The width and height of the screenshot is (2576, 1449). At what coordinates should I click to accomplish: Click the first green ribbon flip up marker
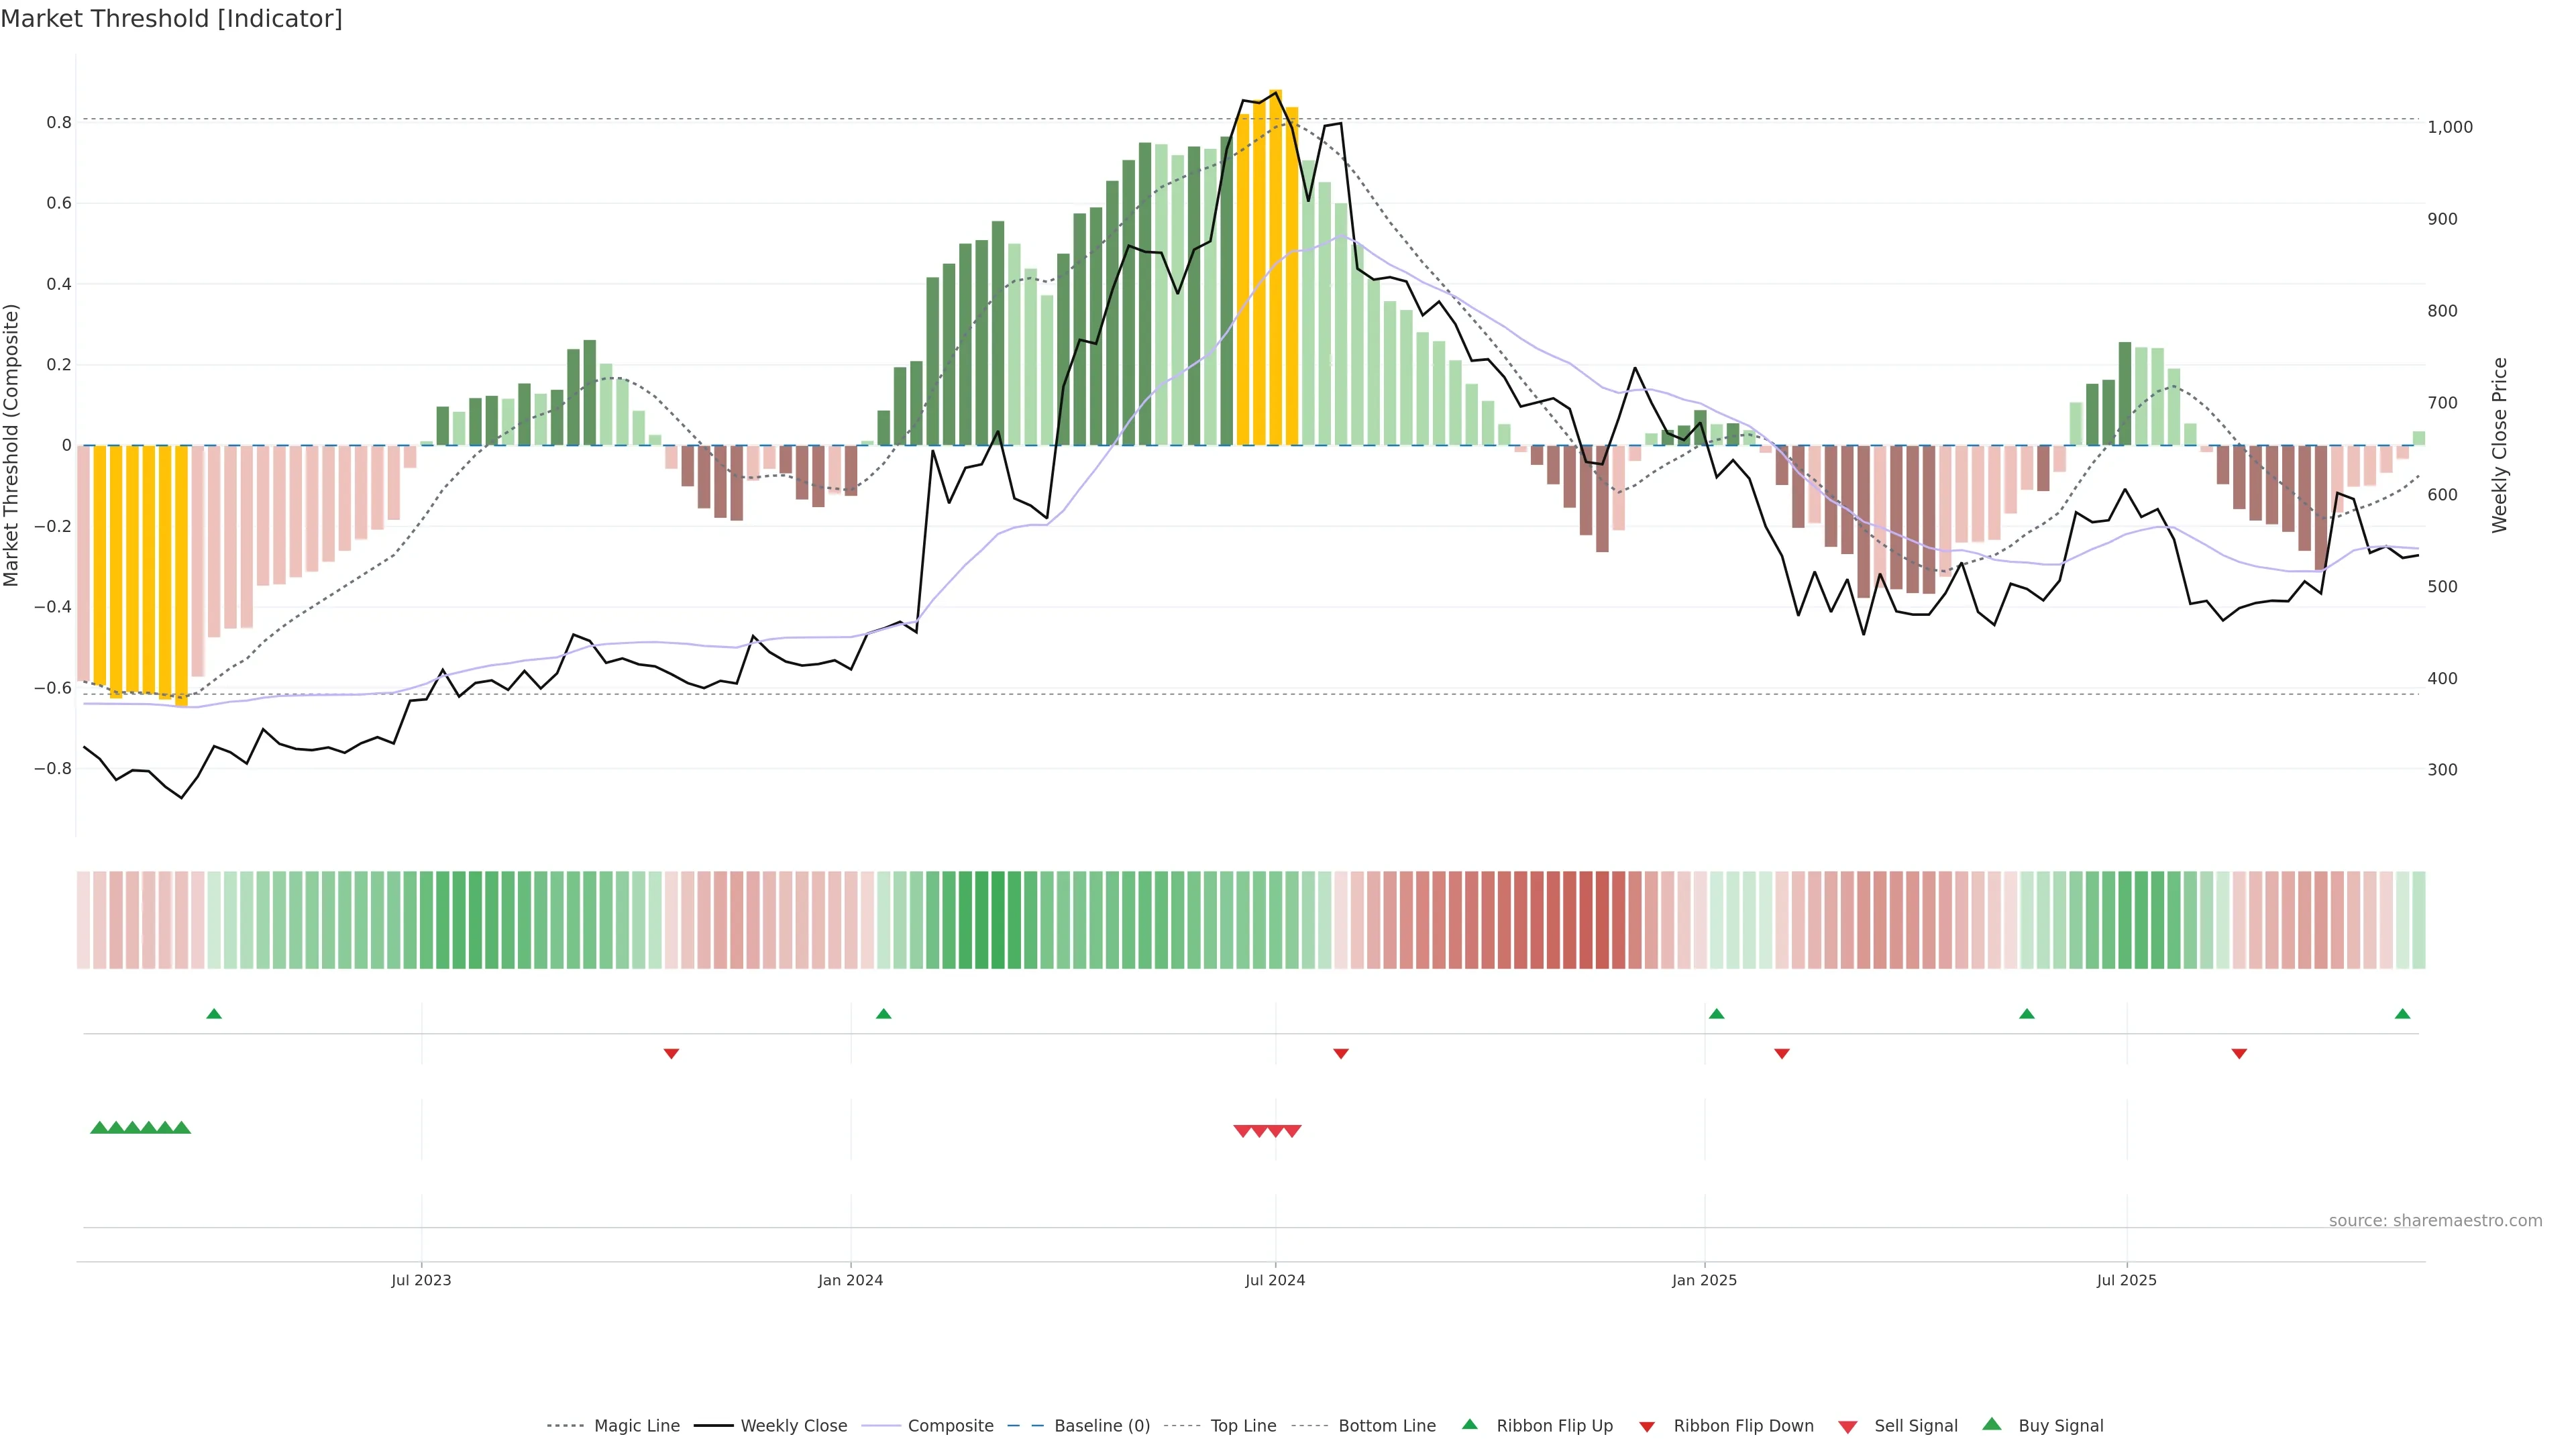tap(214, 1014)
